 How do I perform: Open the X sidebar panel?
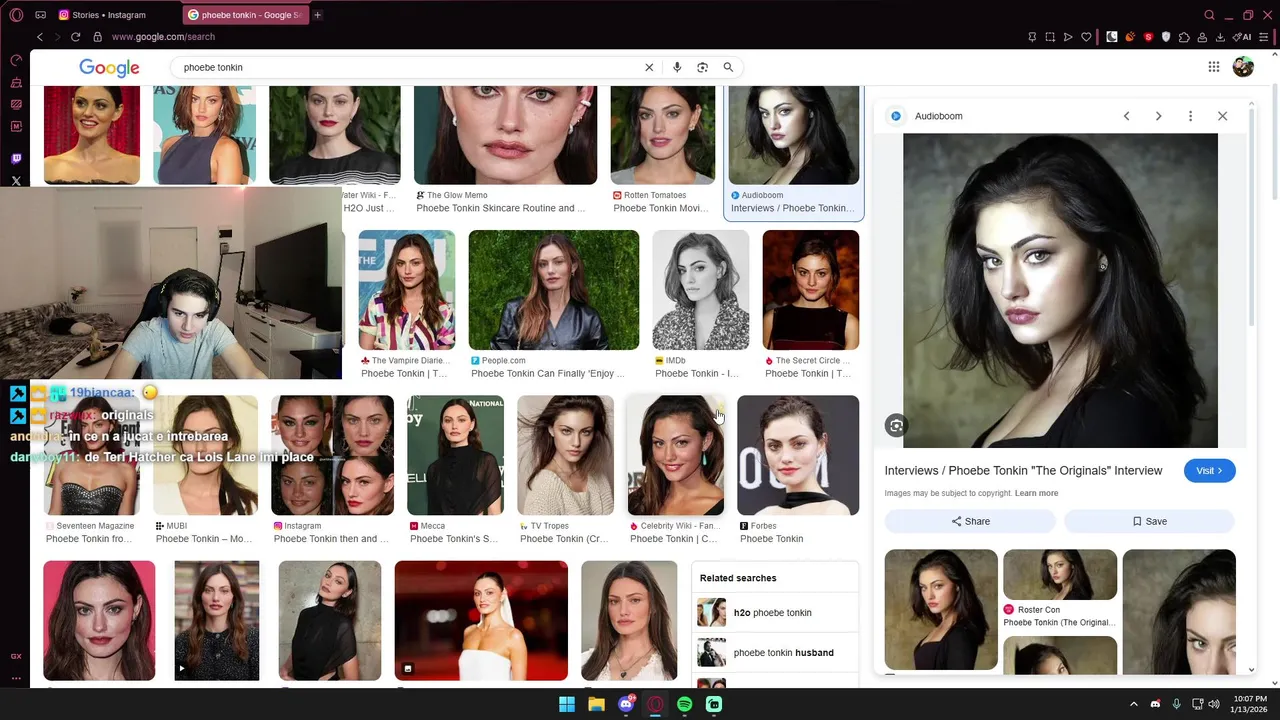point(16,181)
